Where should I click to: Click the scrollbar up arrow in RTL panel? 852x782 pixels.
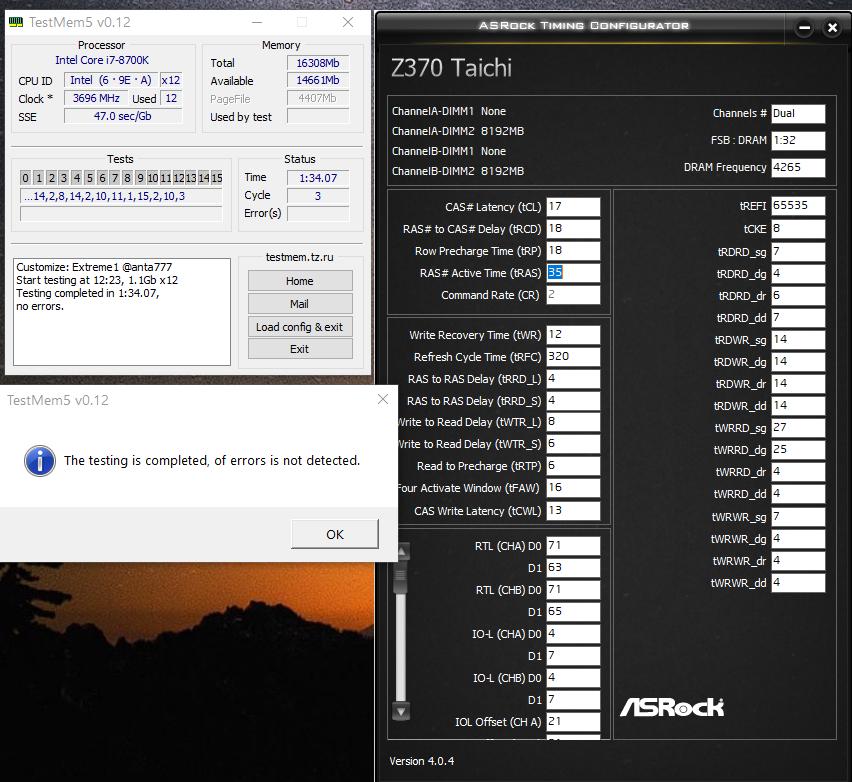click(402, 552)
